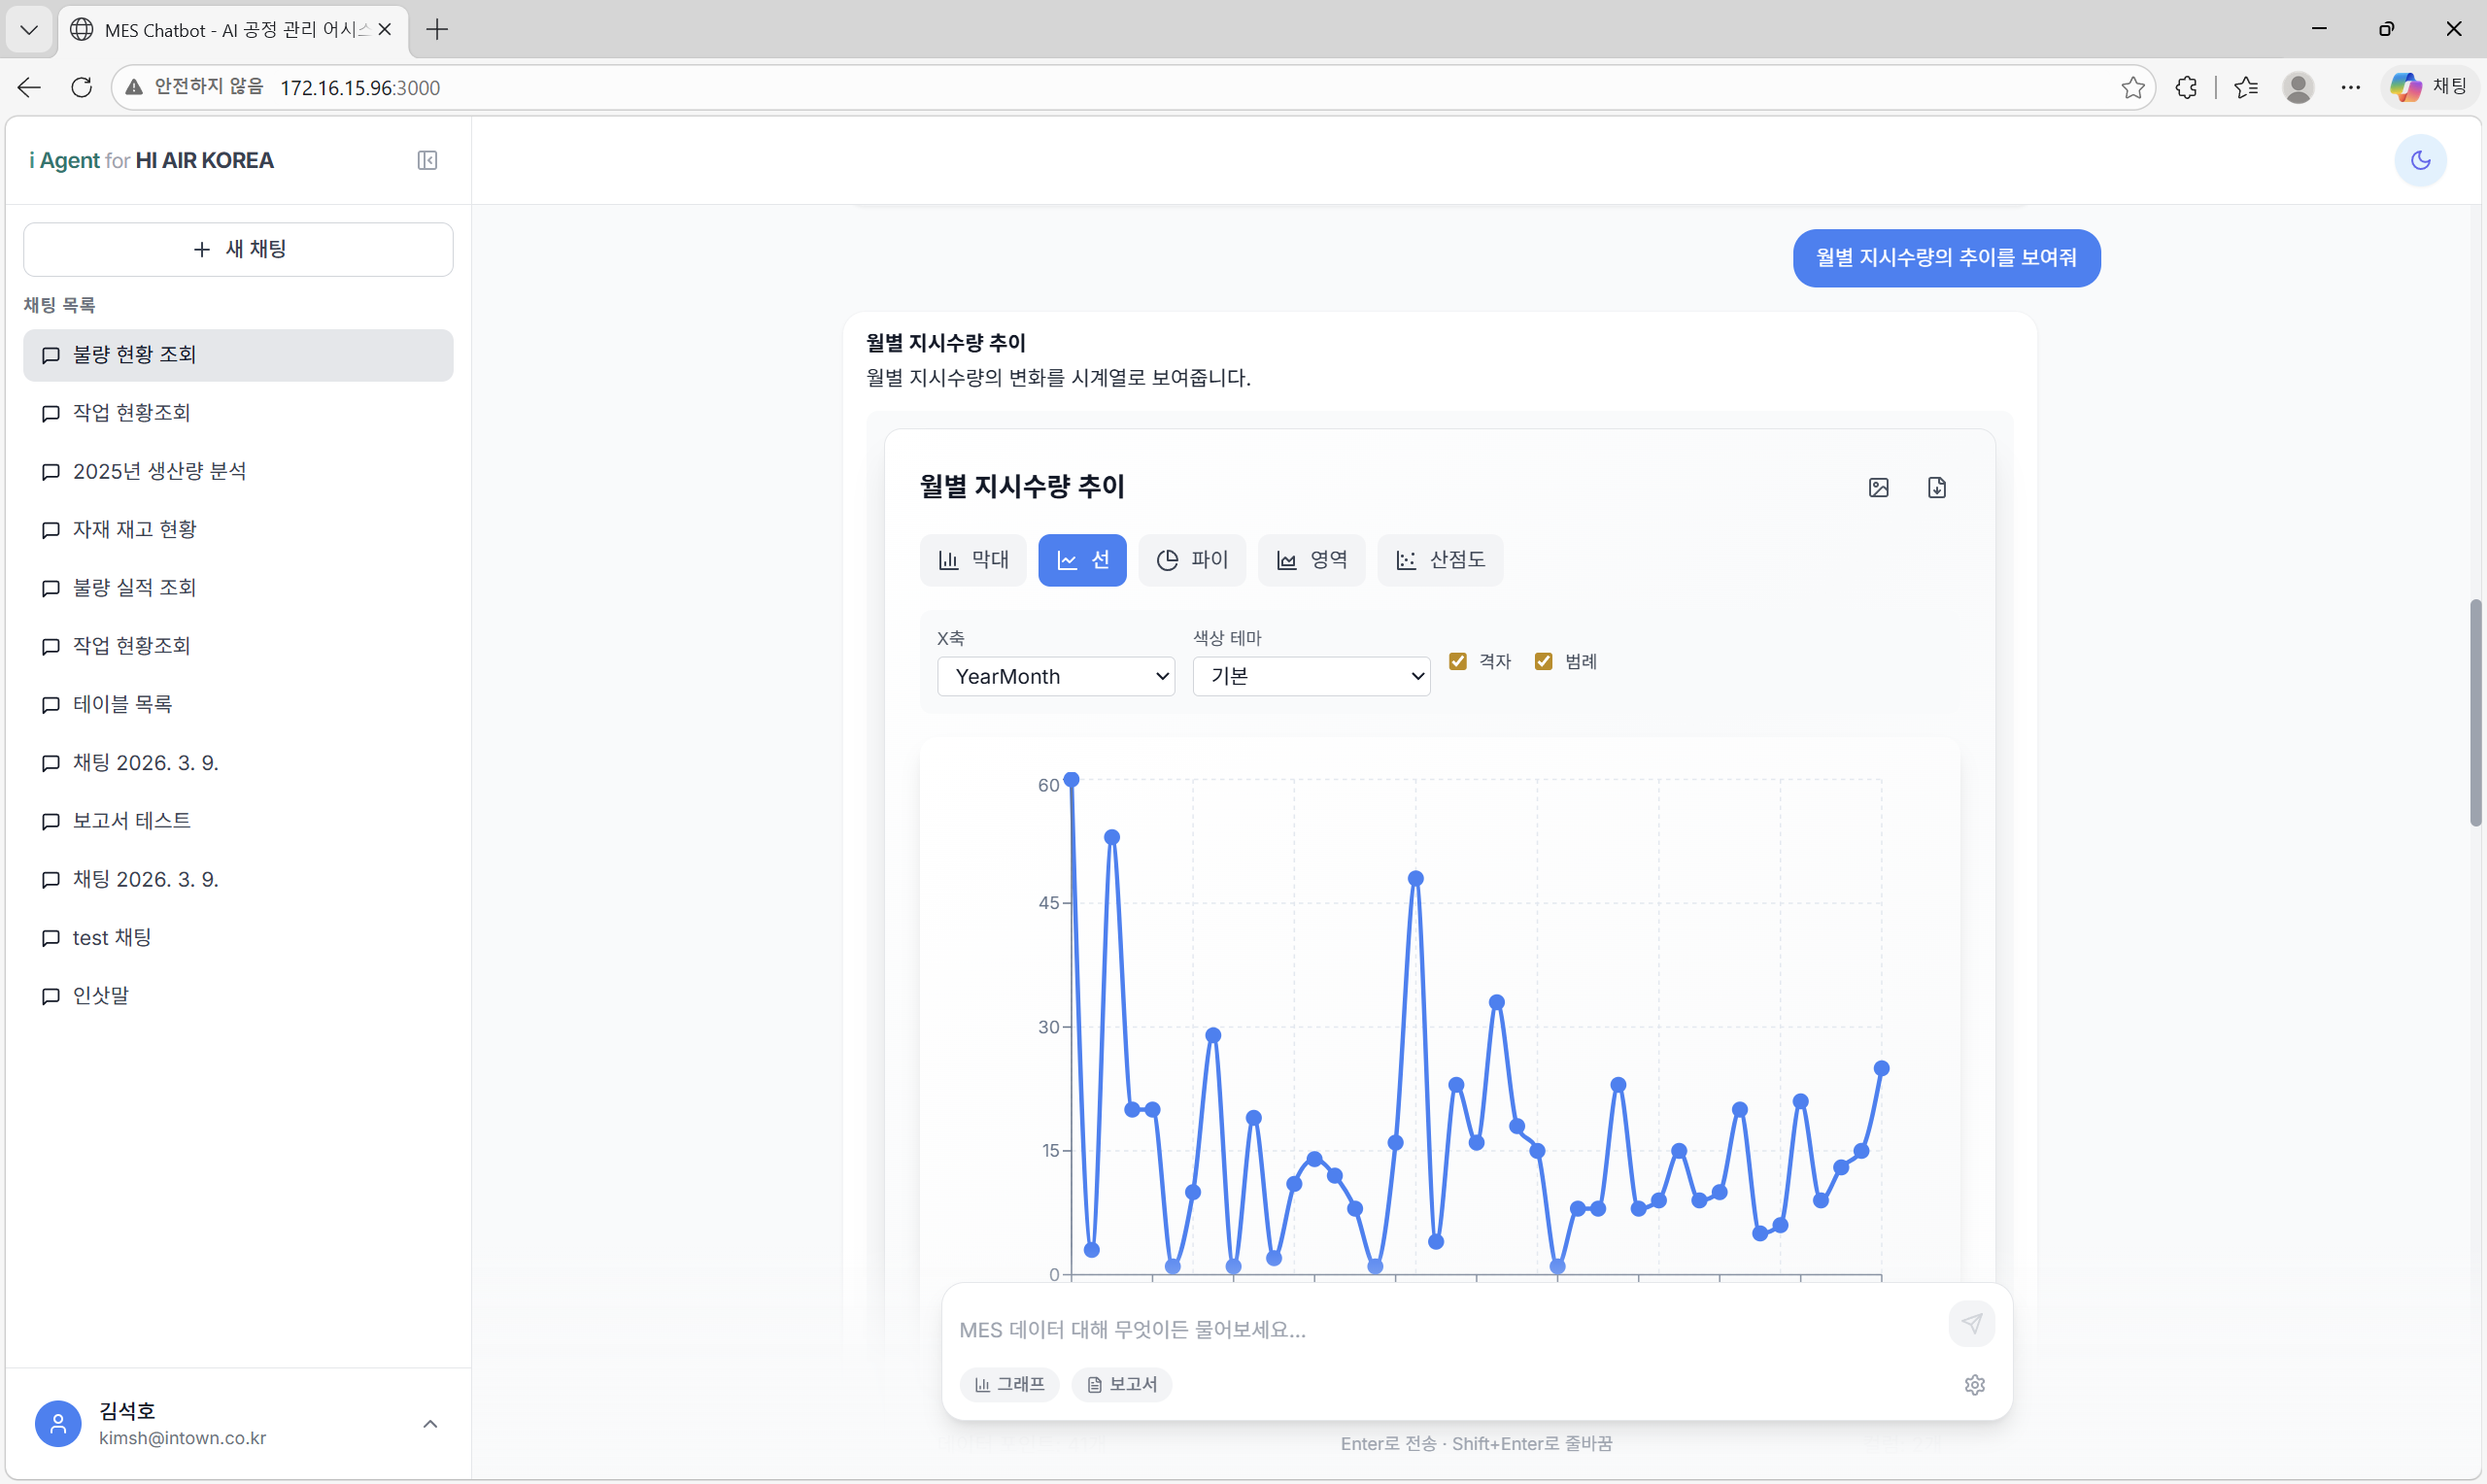2487x1484 pixels.
Task: Open browser settings ellipsis menu
Action: pos(2350,87)
